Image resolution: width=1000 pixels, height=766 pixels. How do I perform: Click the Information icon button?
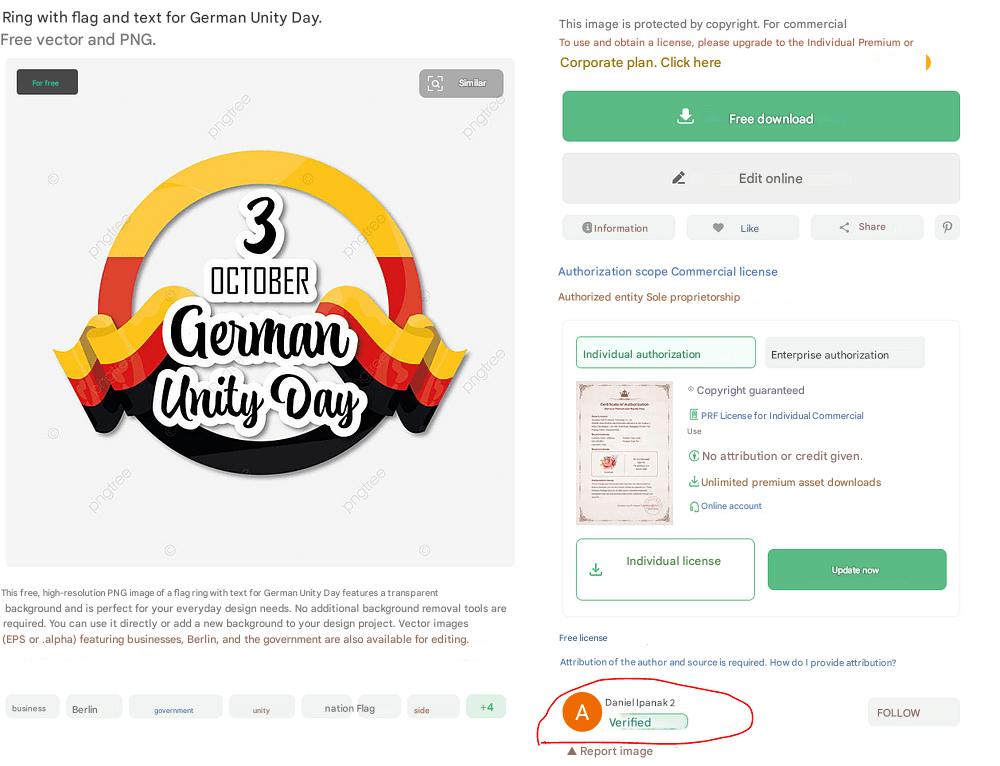[587, 228]
